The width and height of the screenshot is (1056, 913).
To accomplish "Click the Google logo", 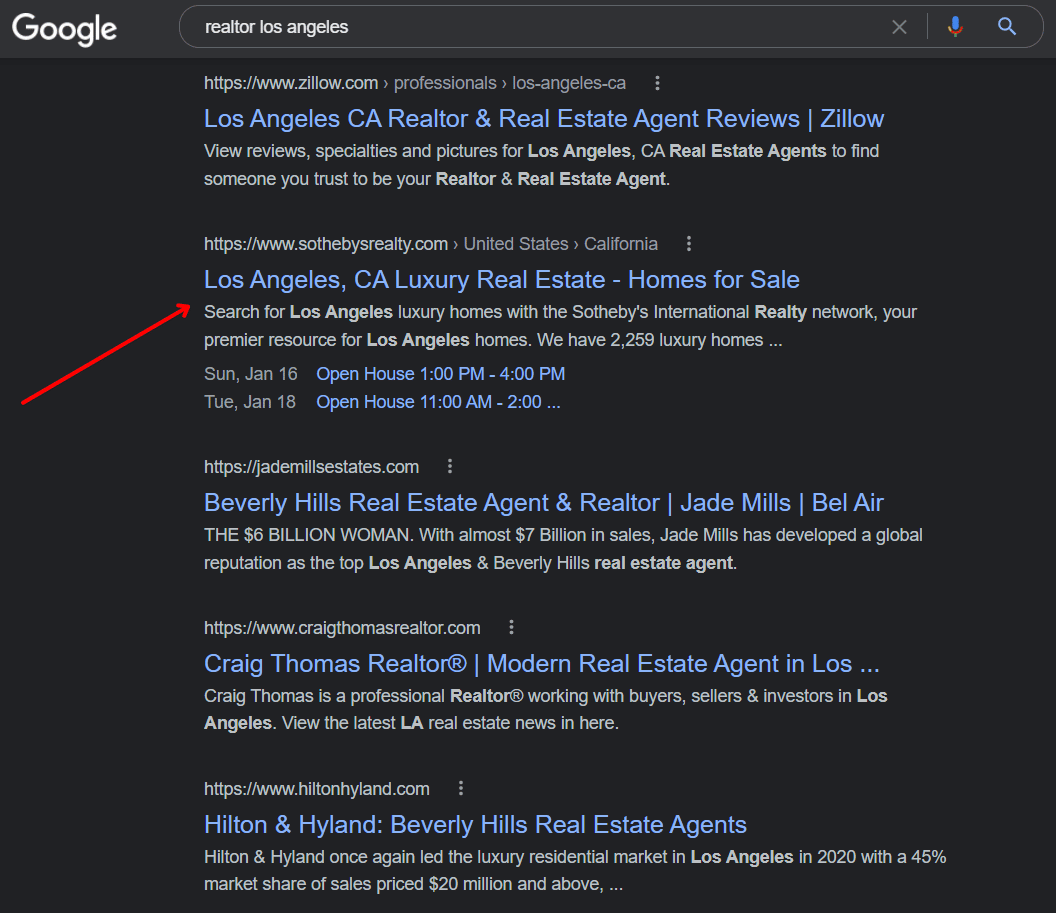I will click(x=65, y=28).
